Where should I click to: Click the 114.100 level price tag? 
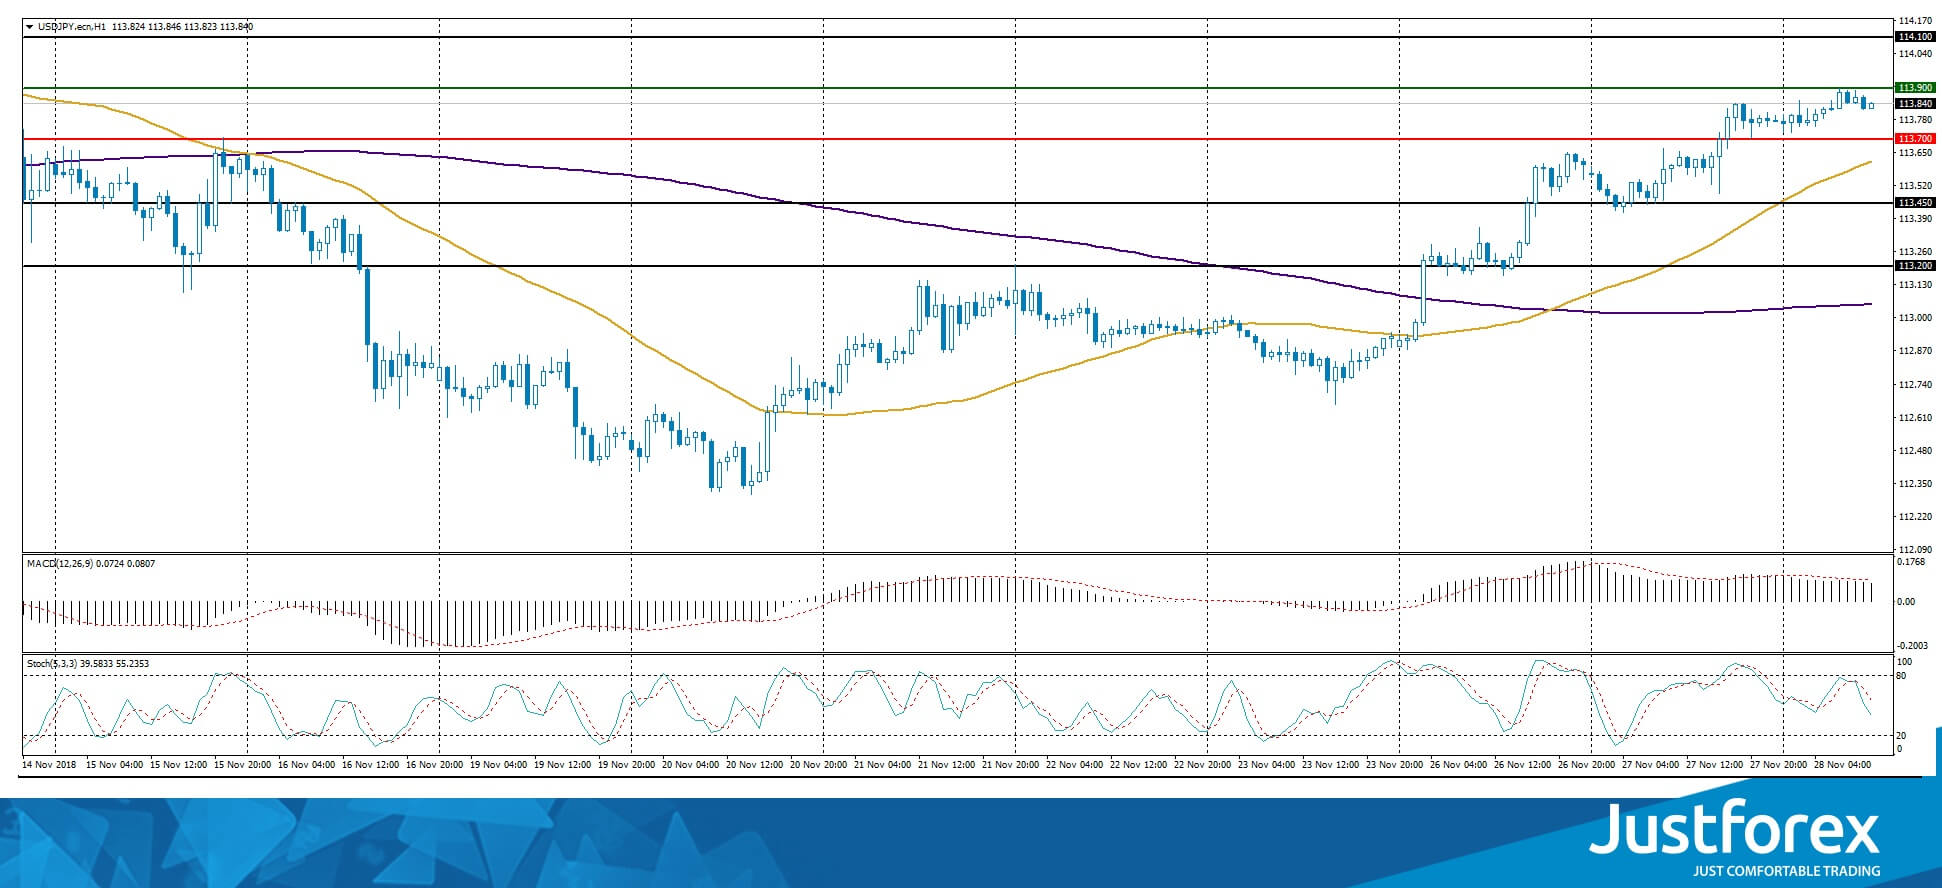coord(1915,37)
